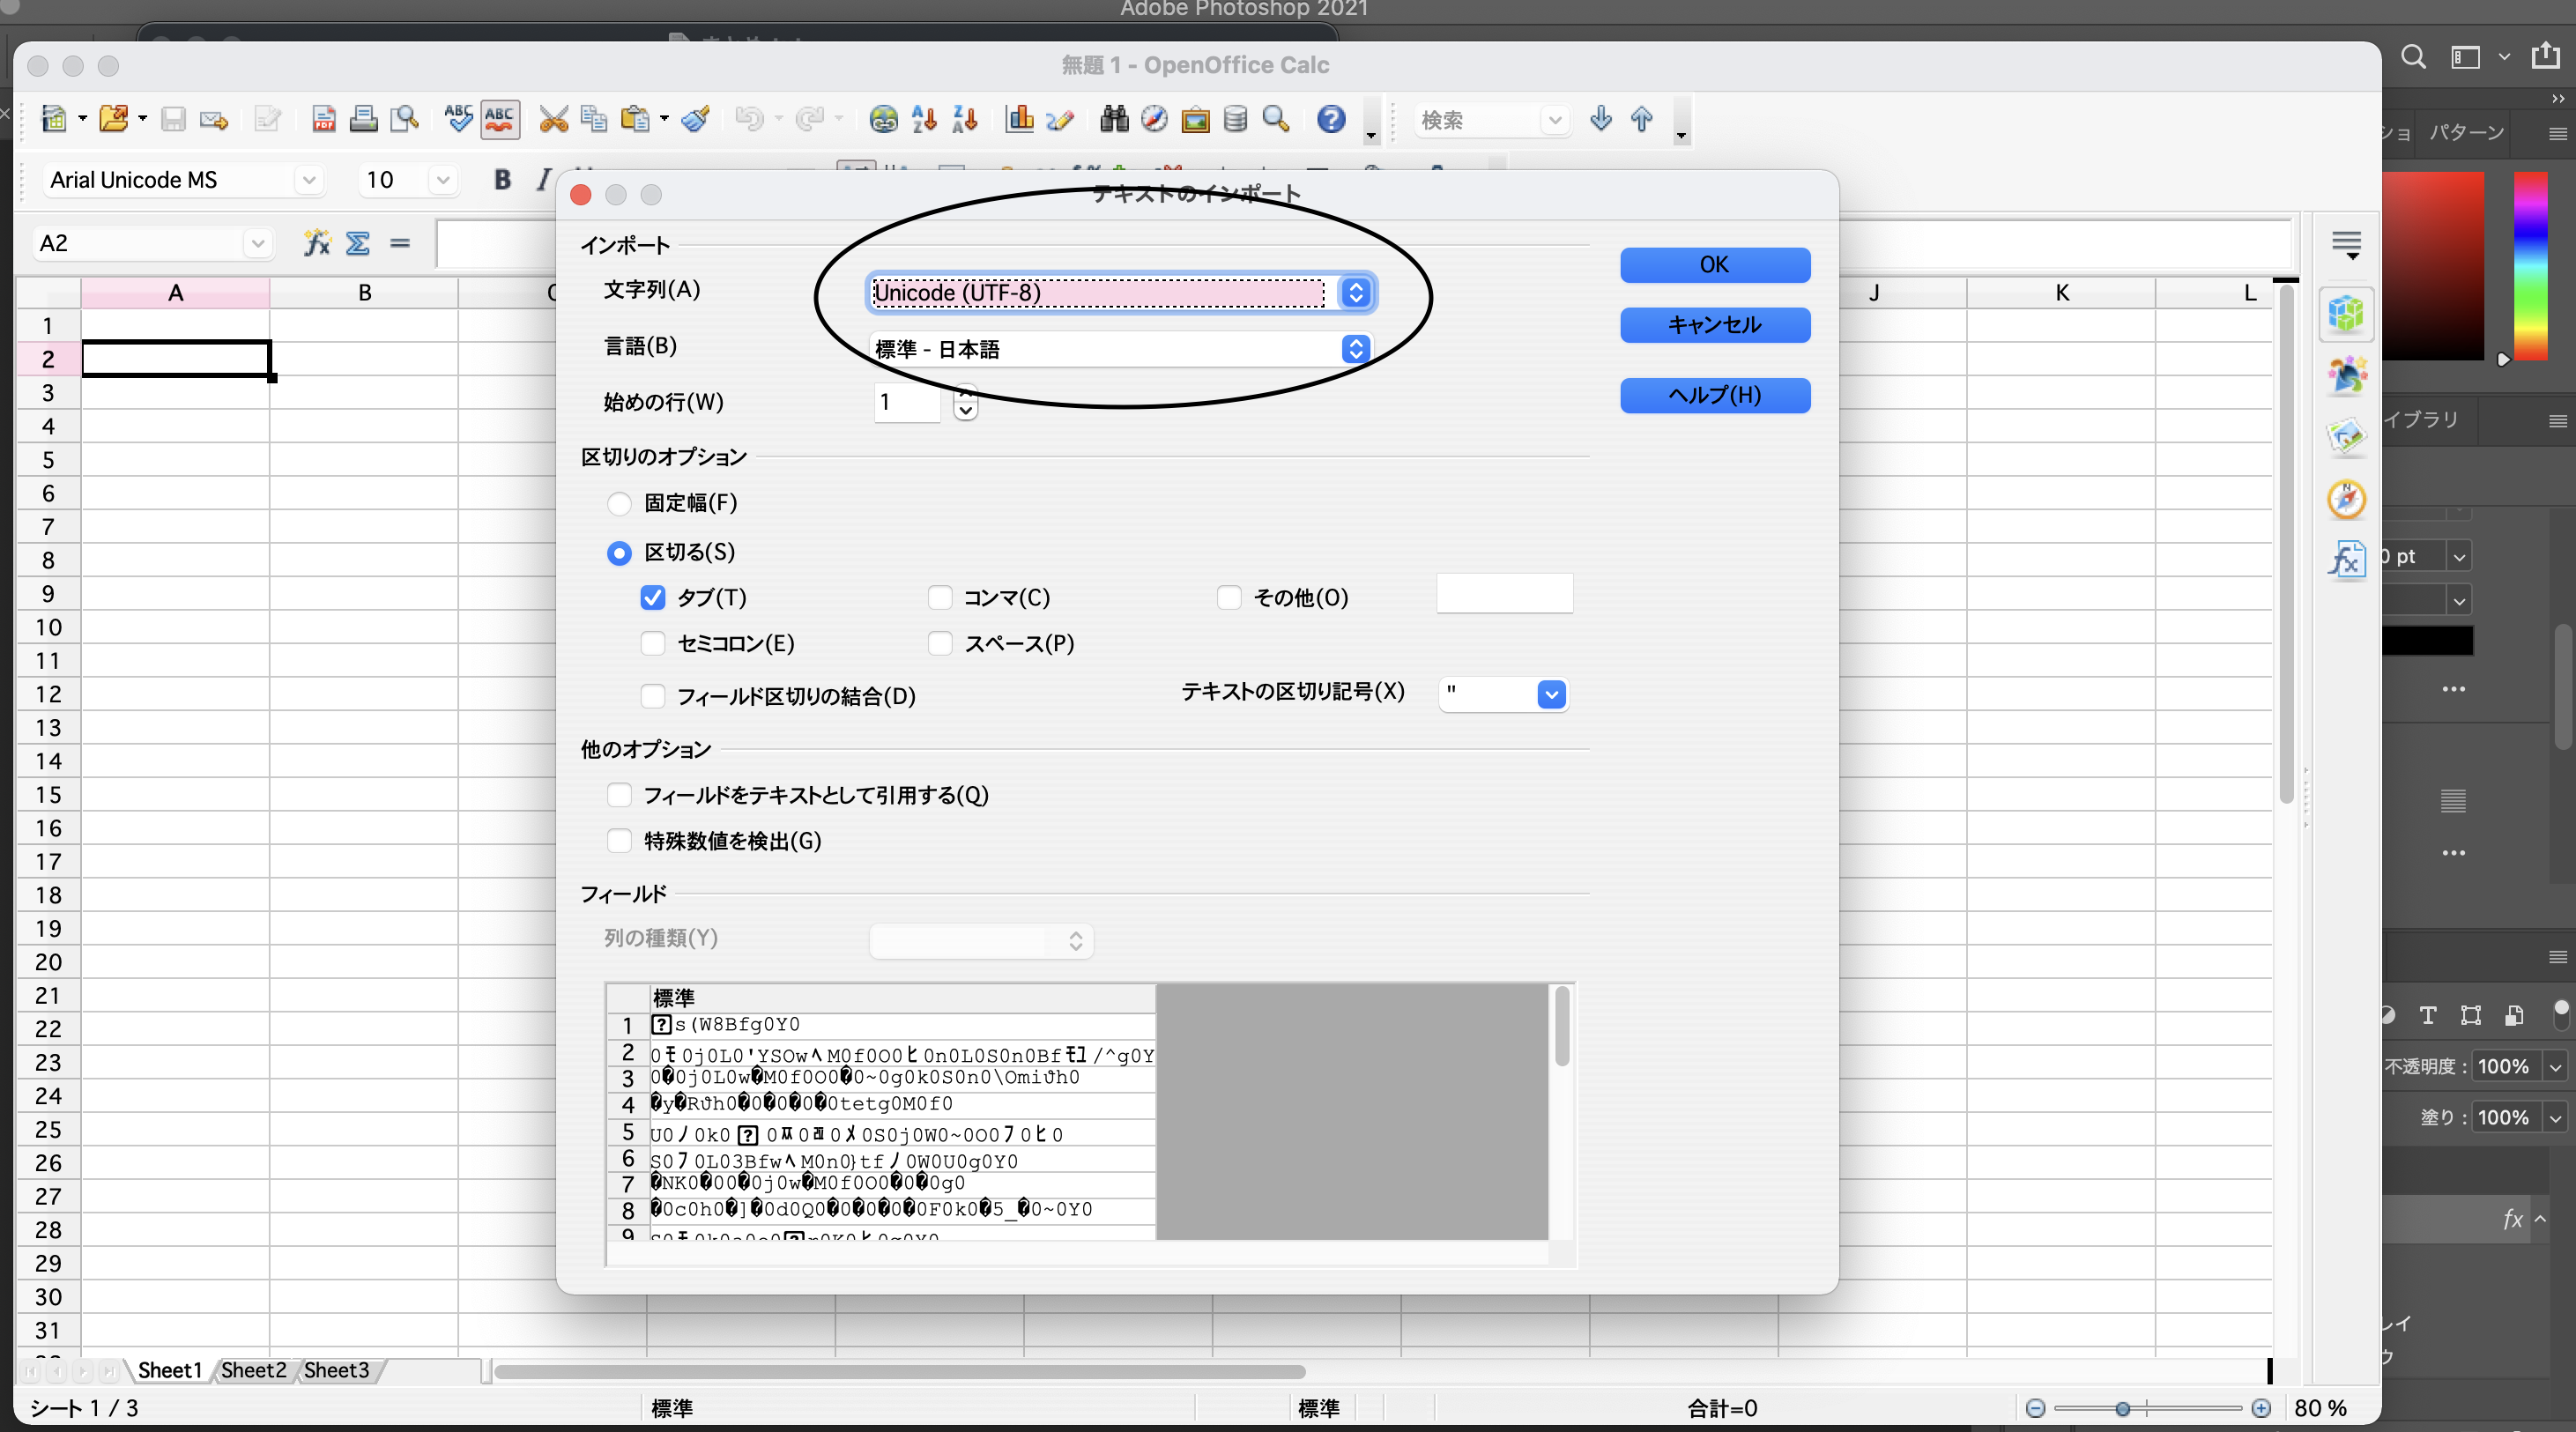Open the Unicode (UTF-8) character set dropdown
The width and height of the screenshot is (2576, 1432).
click(x=1356, y=292)
